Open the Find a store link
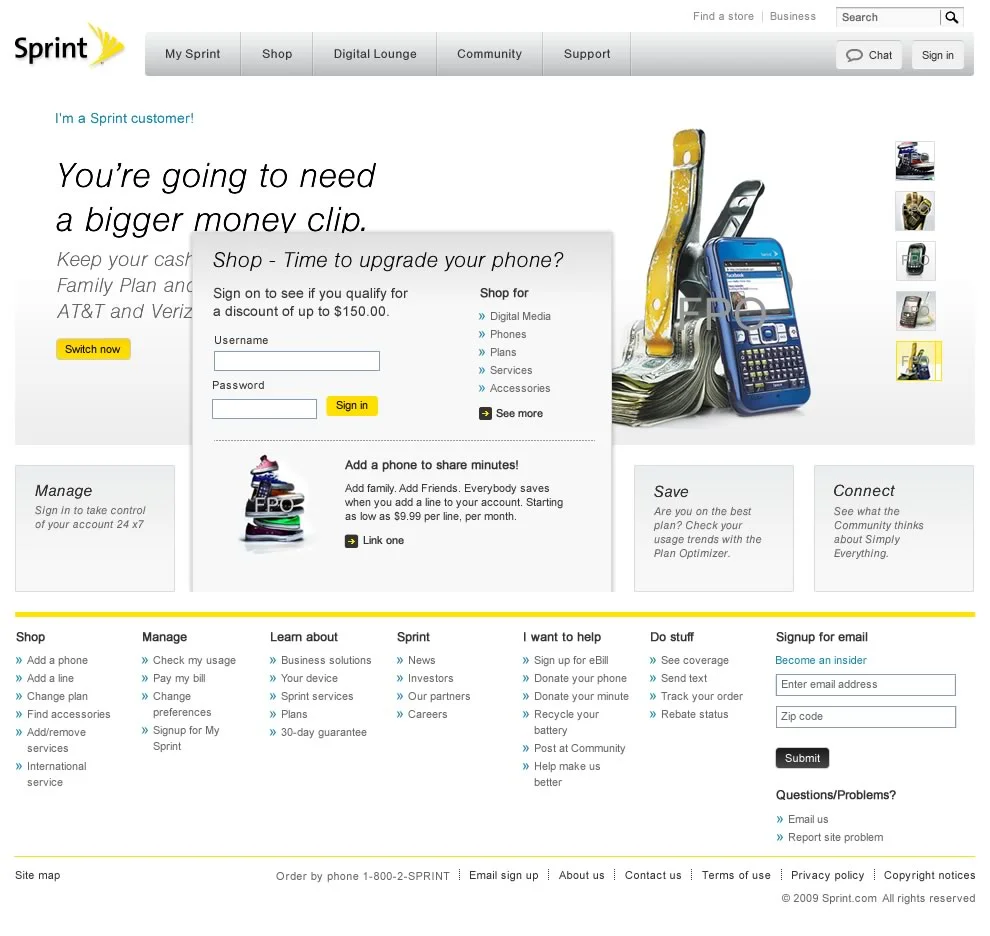 (x=723, y=17)
